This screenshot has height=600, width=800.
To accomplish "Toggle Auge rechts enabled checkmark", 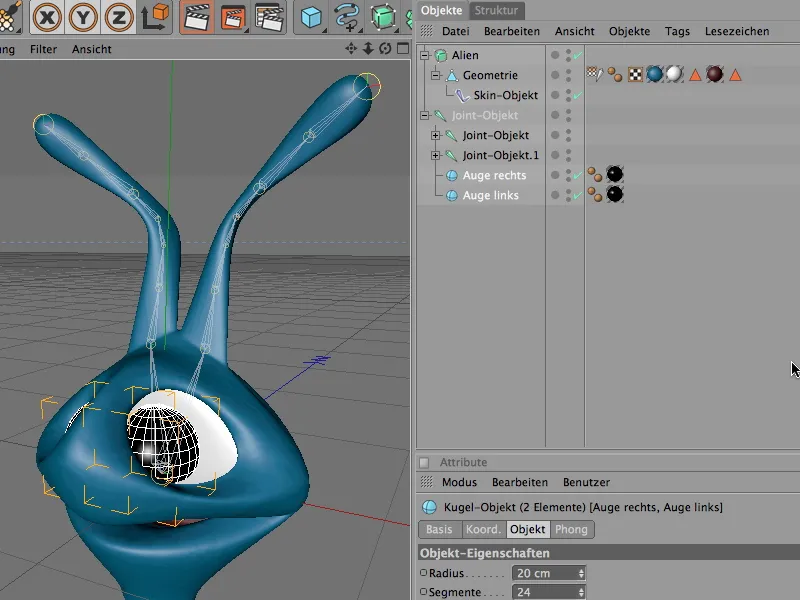I will coord(578,175).
